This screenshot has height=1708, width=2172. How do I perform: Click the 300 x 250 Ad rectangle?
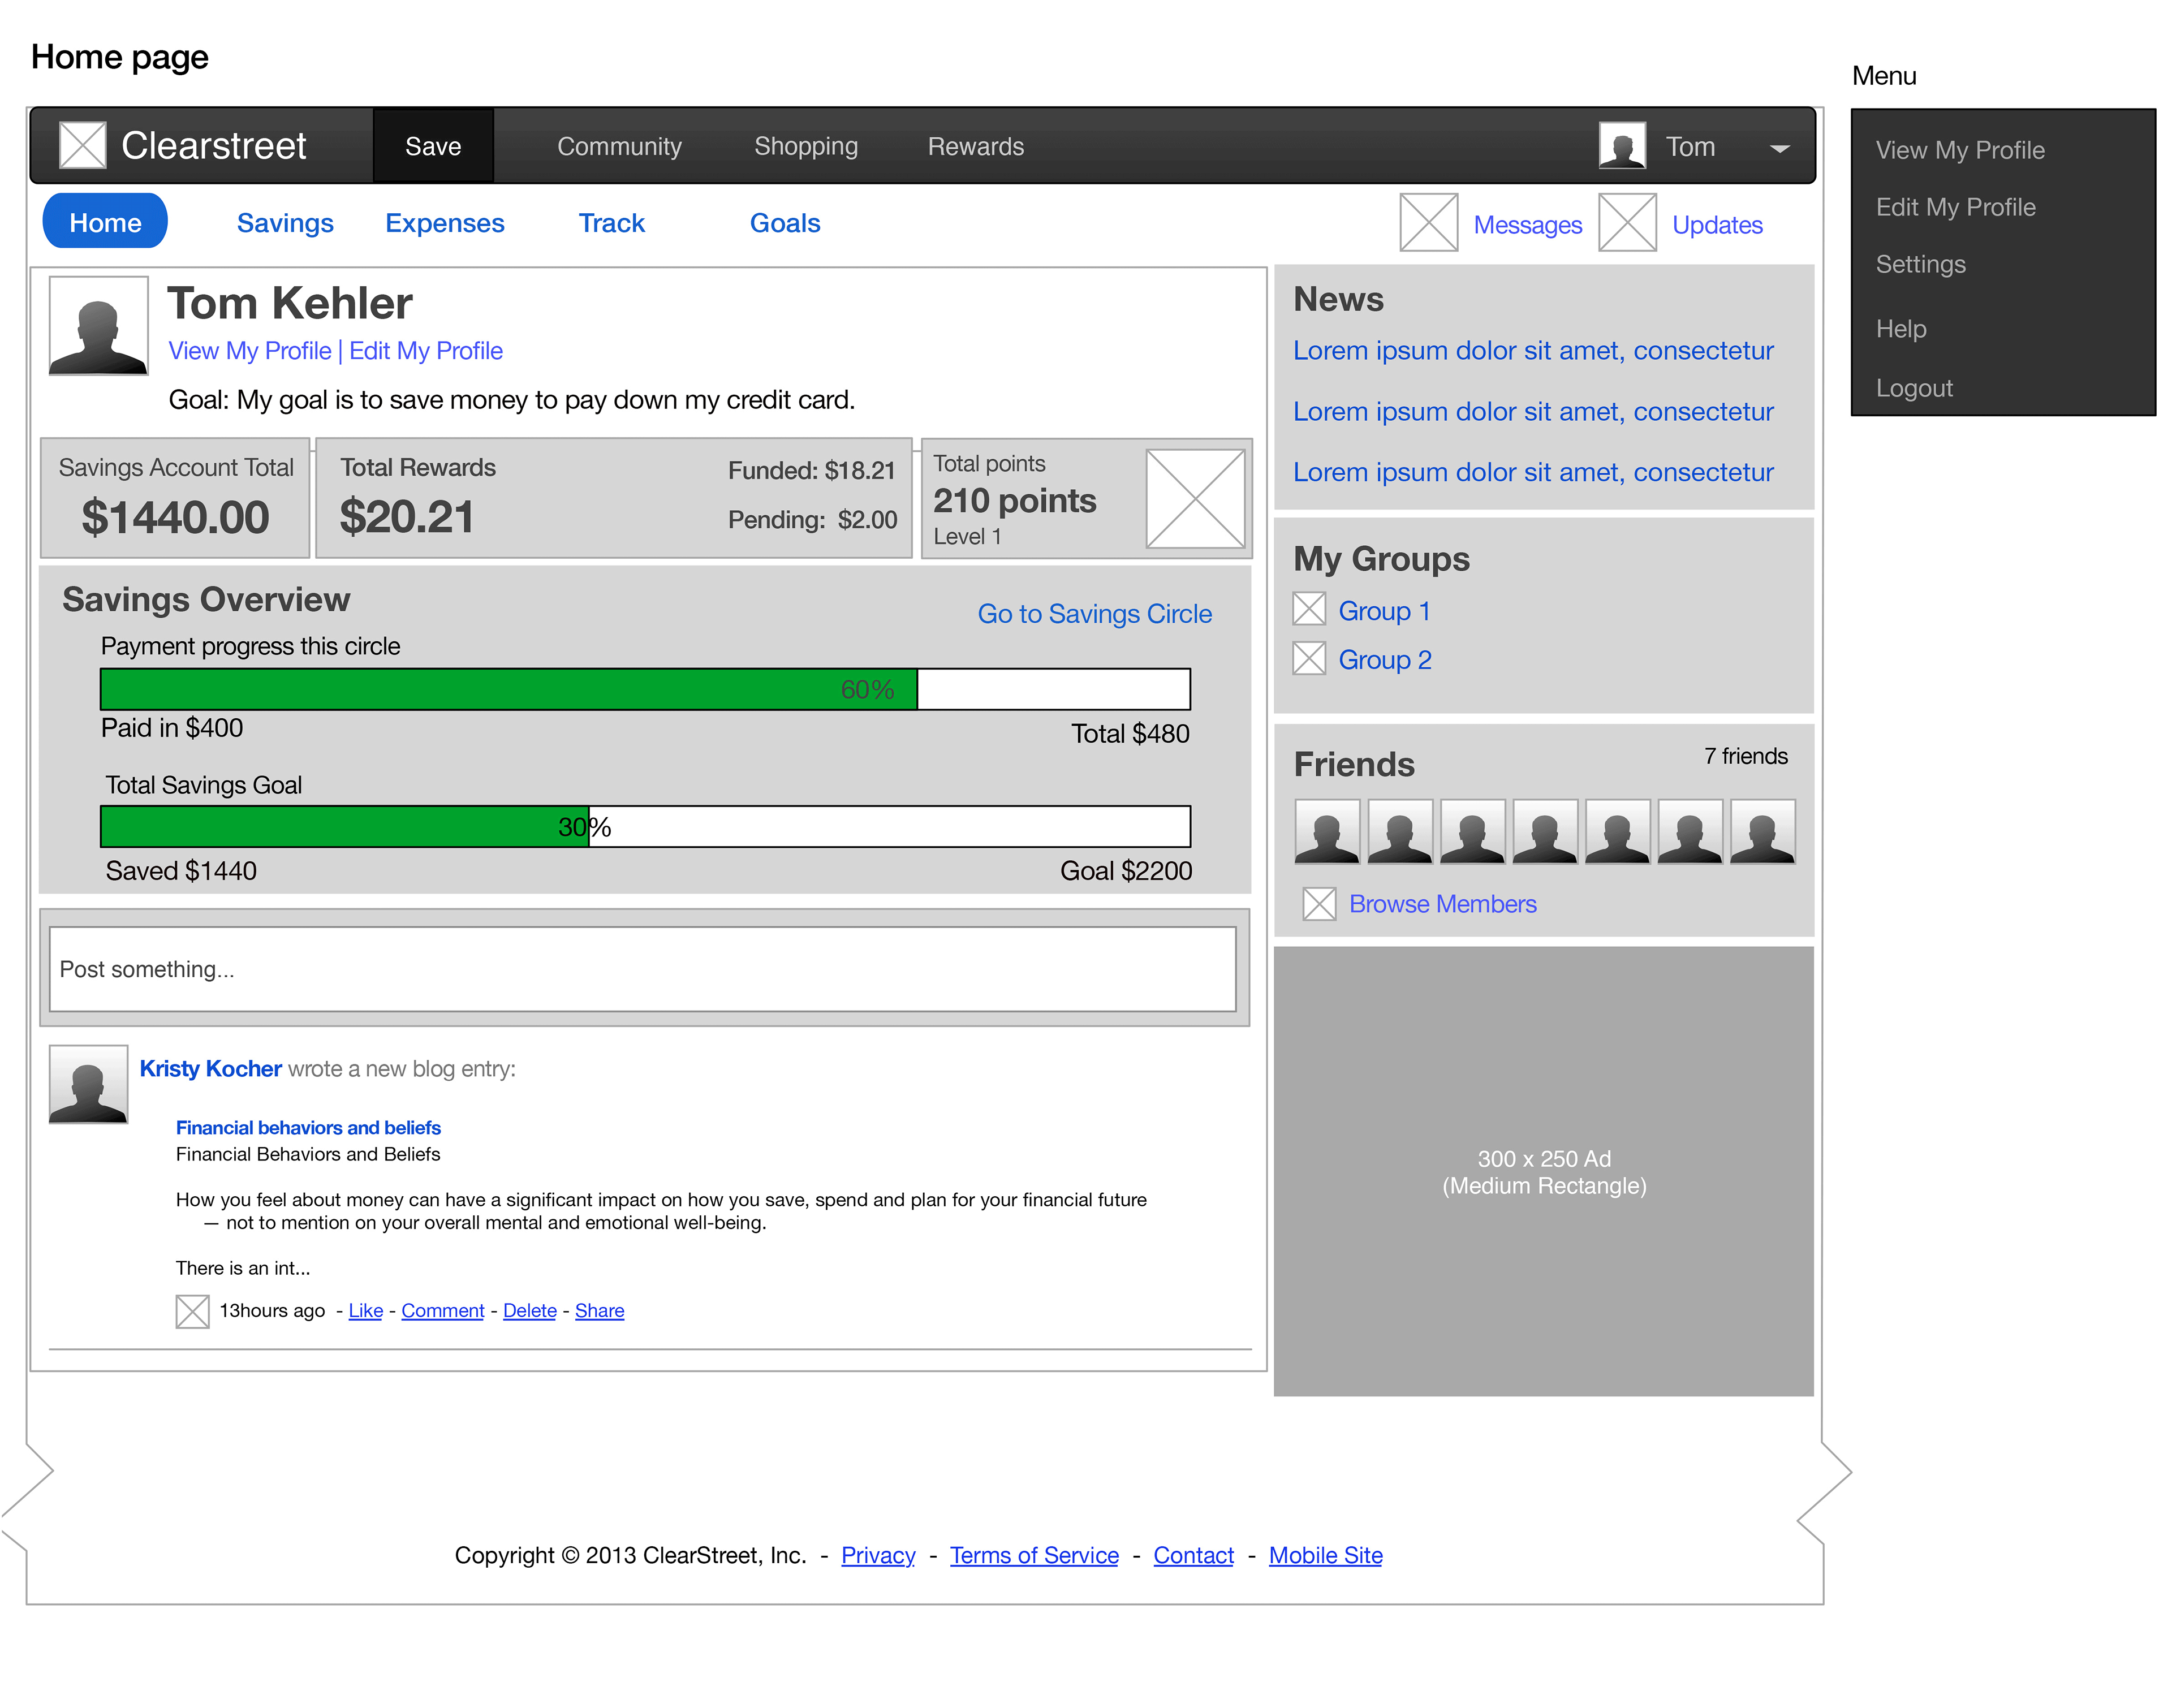point(1544,1172)
